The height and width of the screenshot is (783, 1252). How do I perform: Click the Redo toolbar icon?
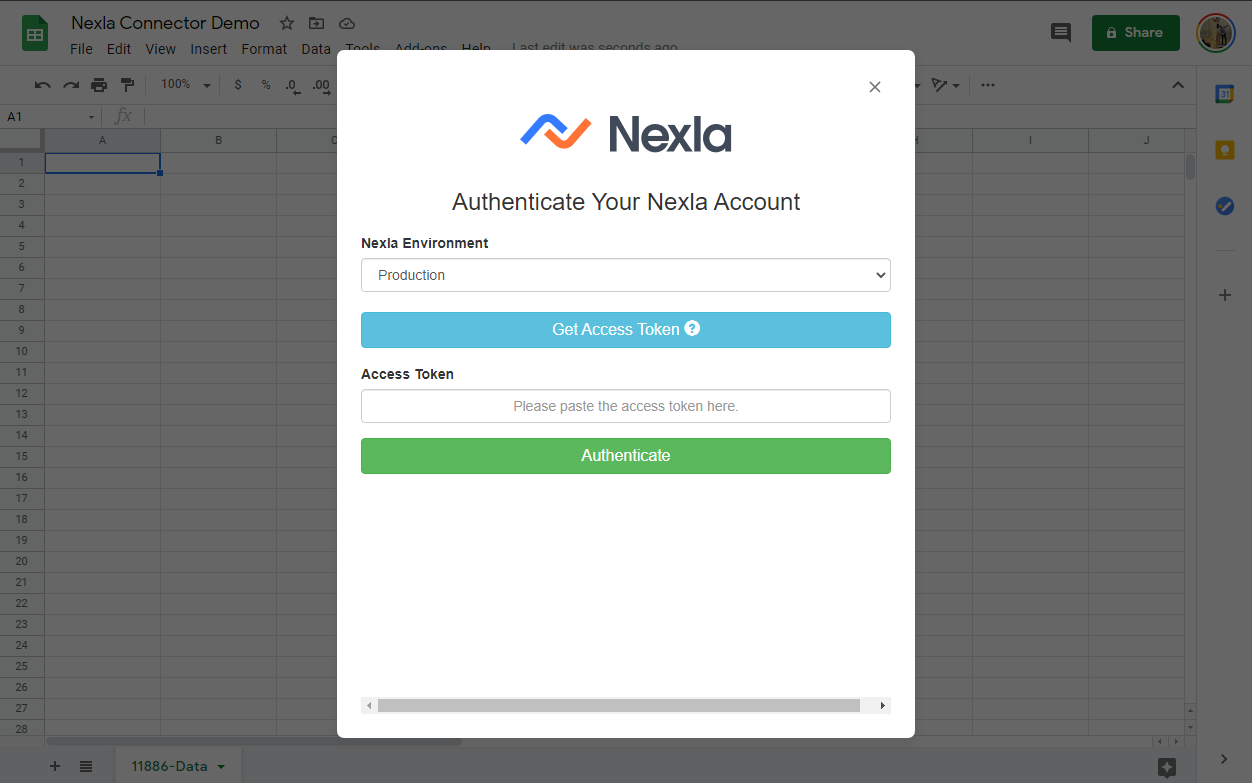[x=71, y=85]
